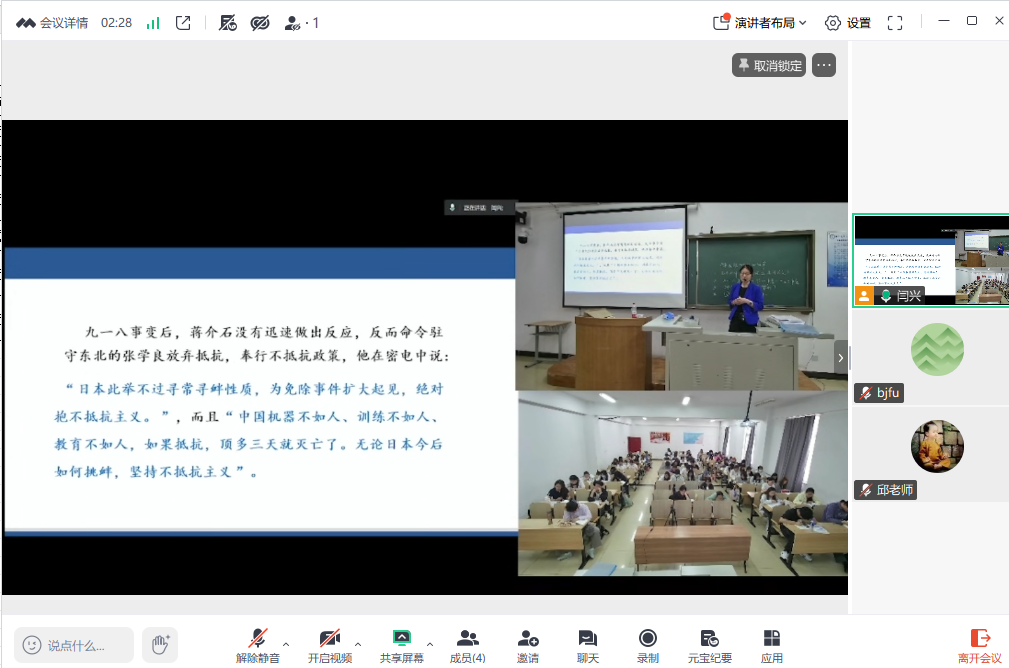
Task: Click the bjfu participant avatar
Action: [937, 349]
